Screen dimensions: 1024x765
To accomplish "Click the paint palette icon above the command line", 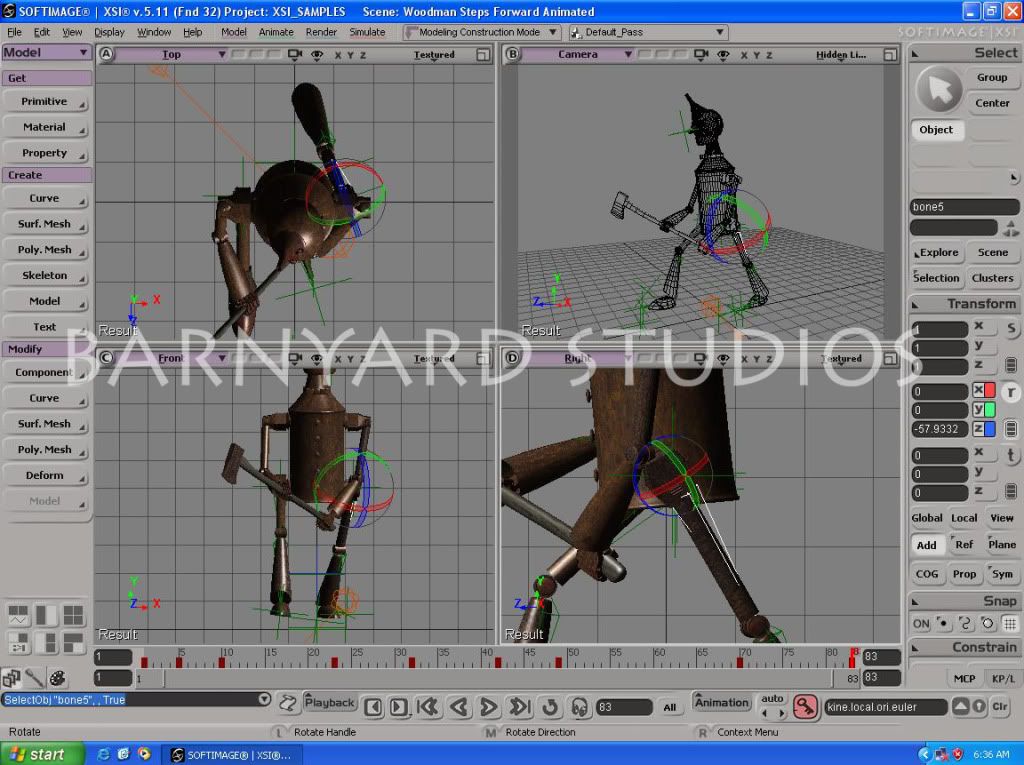I will tap(57, 678).
